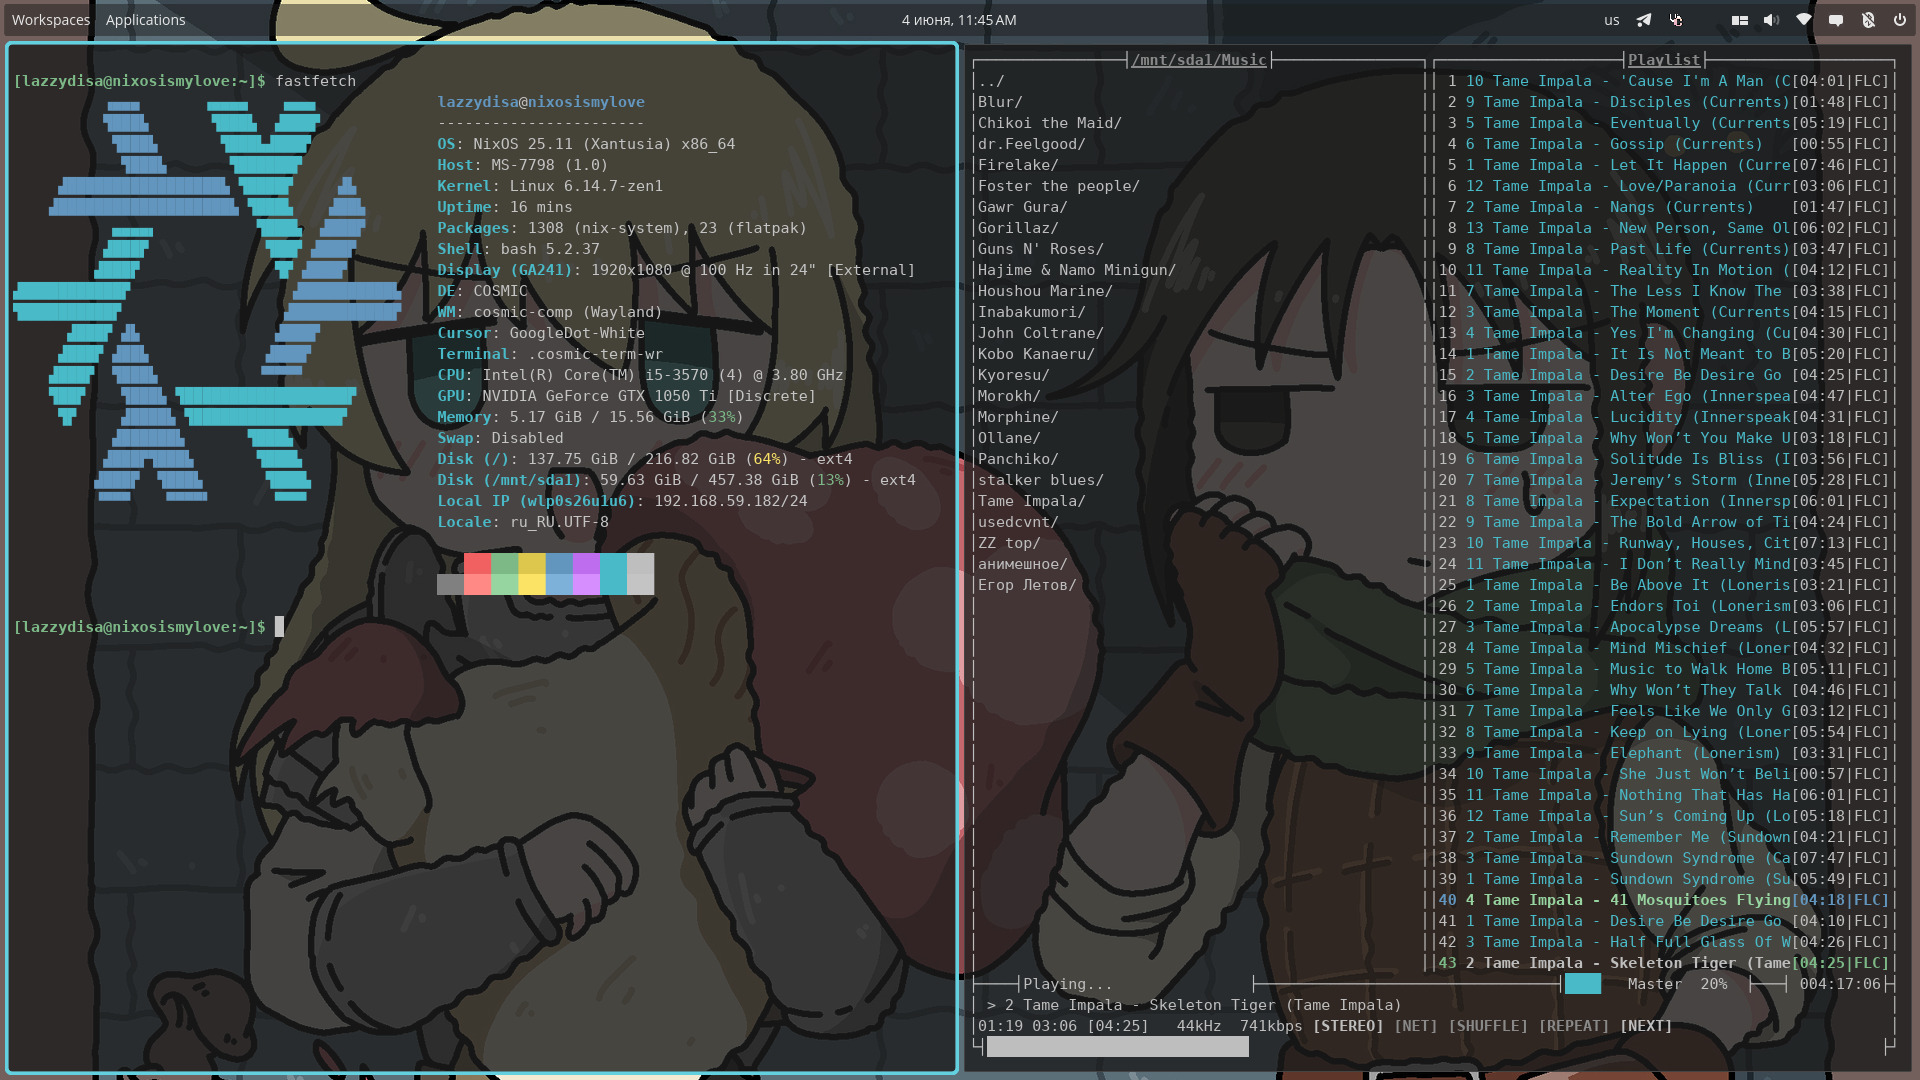The image size is (1920, 1080).
Task: Click the cat-cursor tray icon
Action: (x=1676, y=20)
